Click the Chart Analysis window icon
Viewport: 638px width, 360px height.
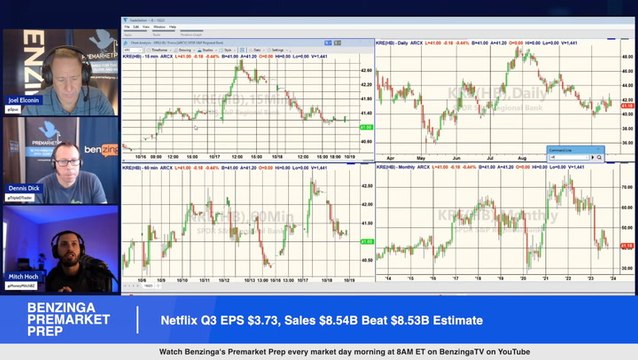click(x=126, y=43)
